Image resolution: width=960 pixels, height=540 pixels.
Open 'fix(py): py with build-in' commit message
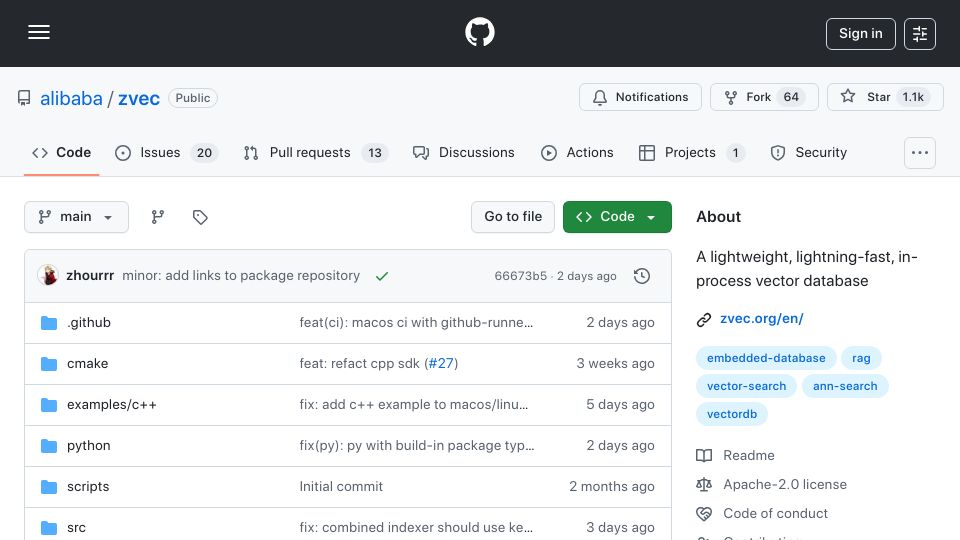416,446
